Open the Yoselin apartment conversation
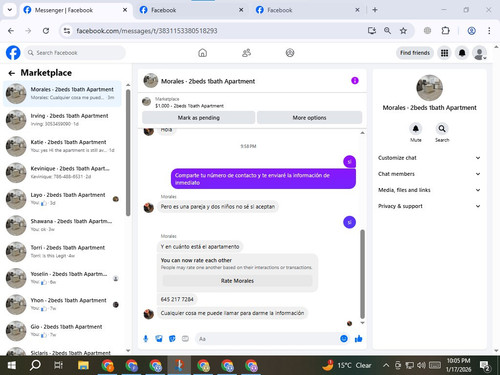This screenshot has height=375, width=500. [x=63, y=278]
